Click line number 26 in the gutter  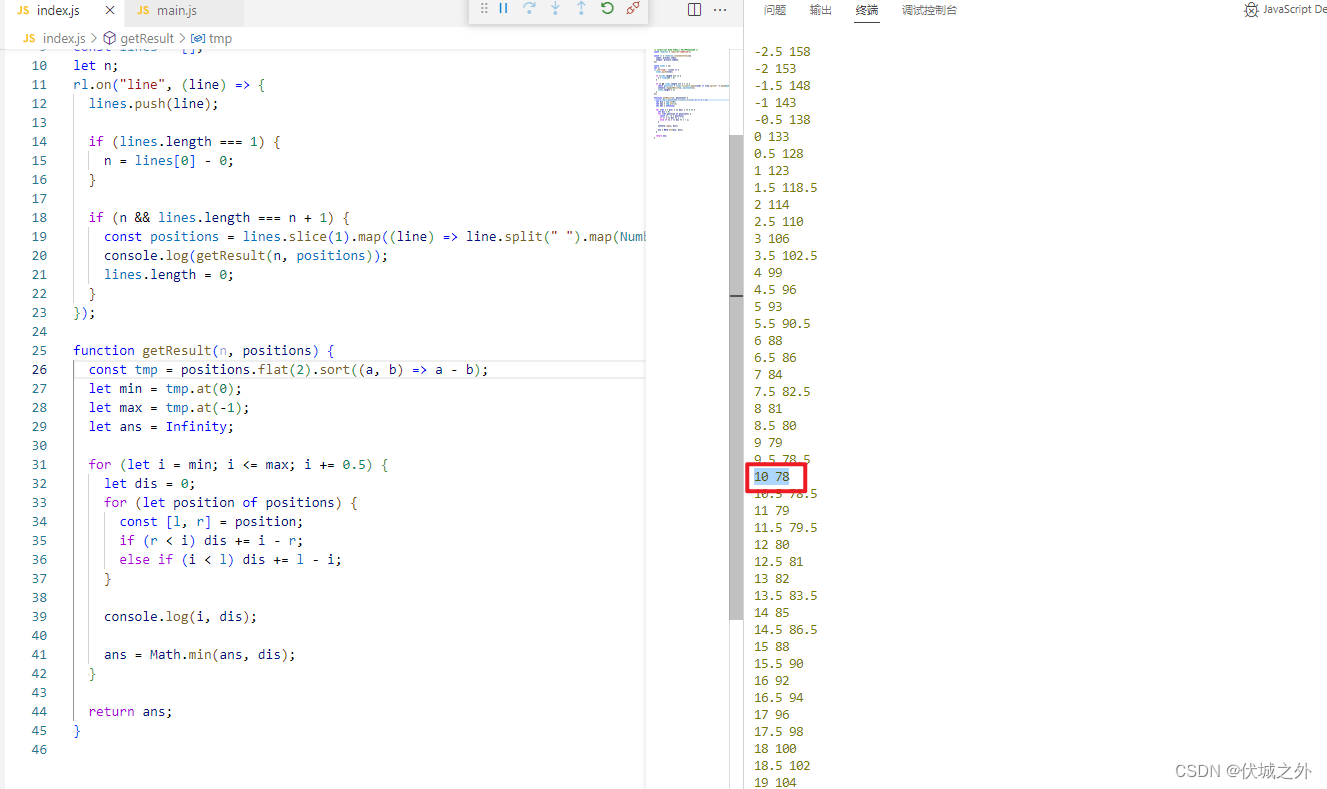pos(39,369)
